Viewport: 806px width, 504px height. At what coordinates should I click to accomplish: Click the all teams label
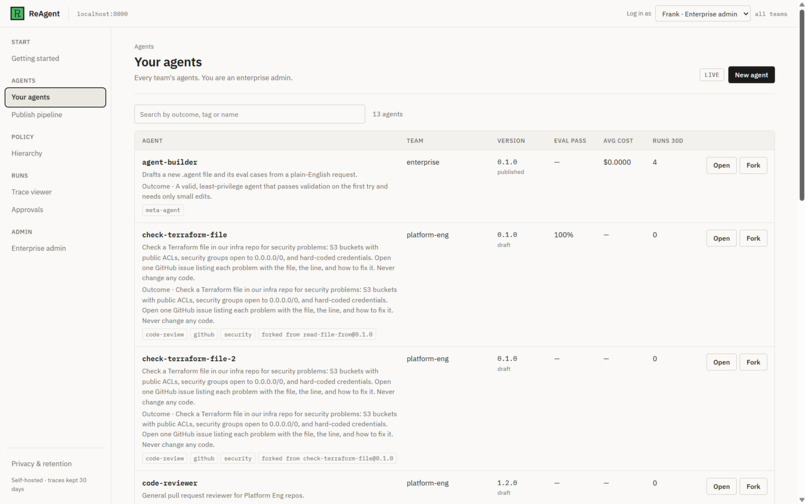(771, 14)
